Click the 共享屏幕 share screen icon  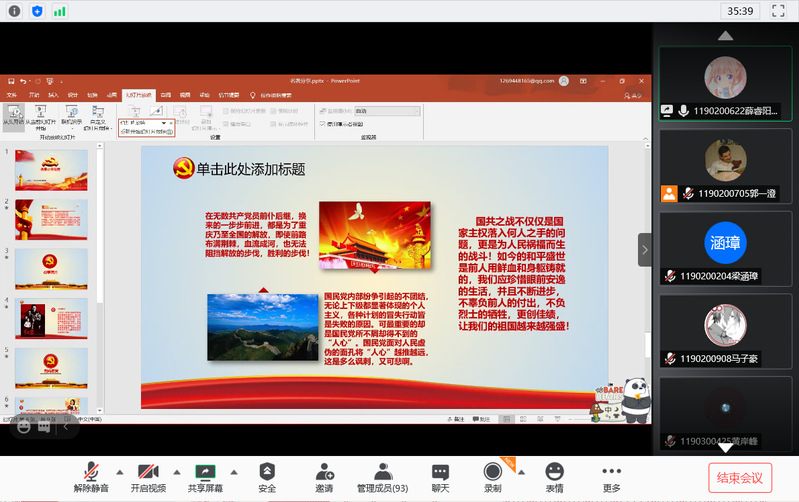(x=205, y=471)
